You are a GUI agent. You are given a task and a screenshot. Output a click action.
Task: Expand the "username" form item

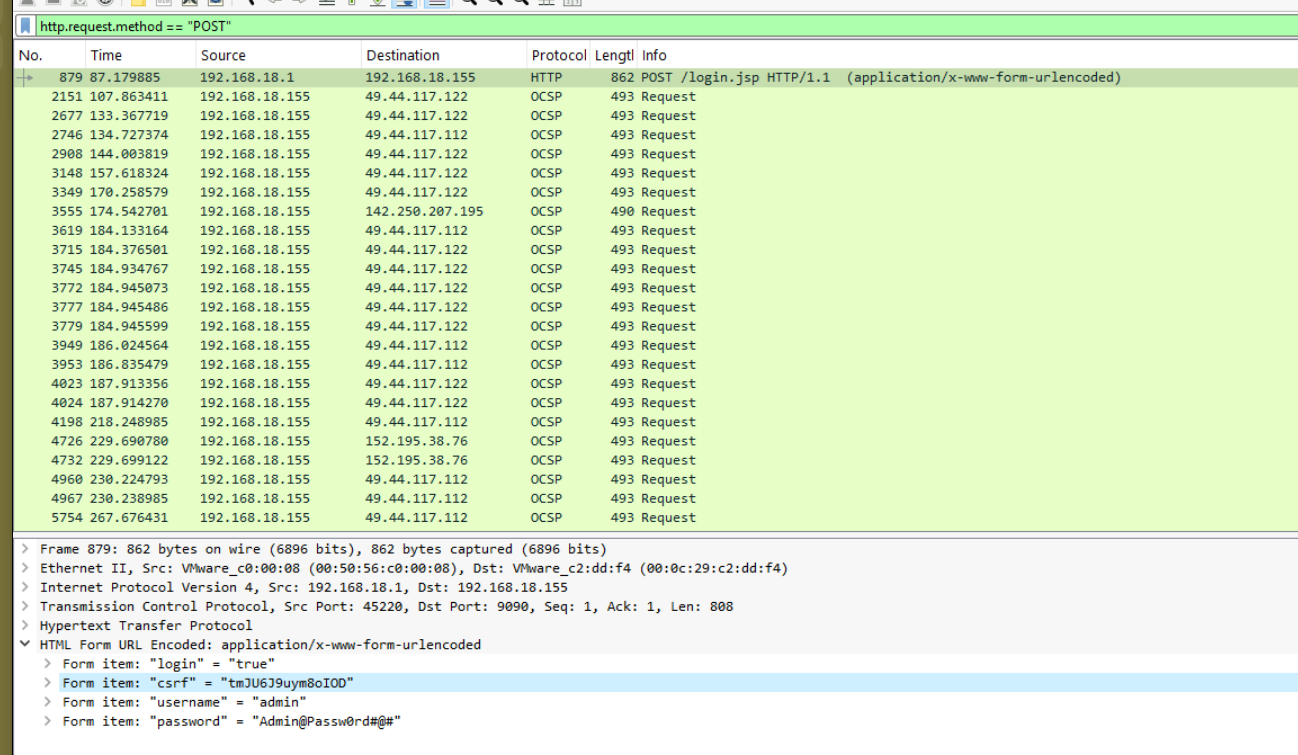(47, 702)
